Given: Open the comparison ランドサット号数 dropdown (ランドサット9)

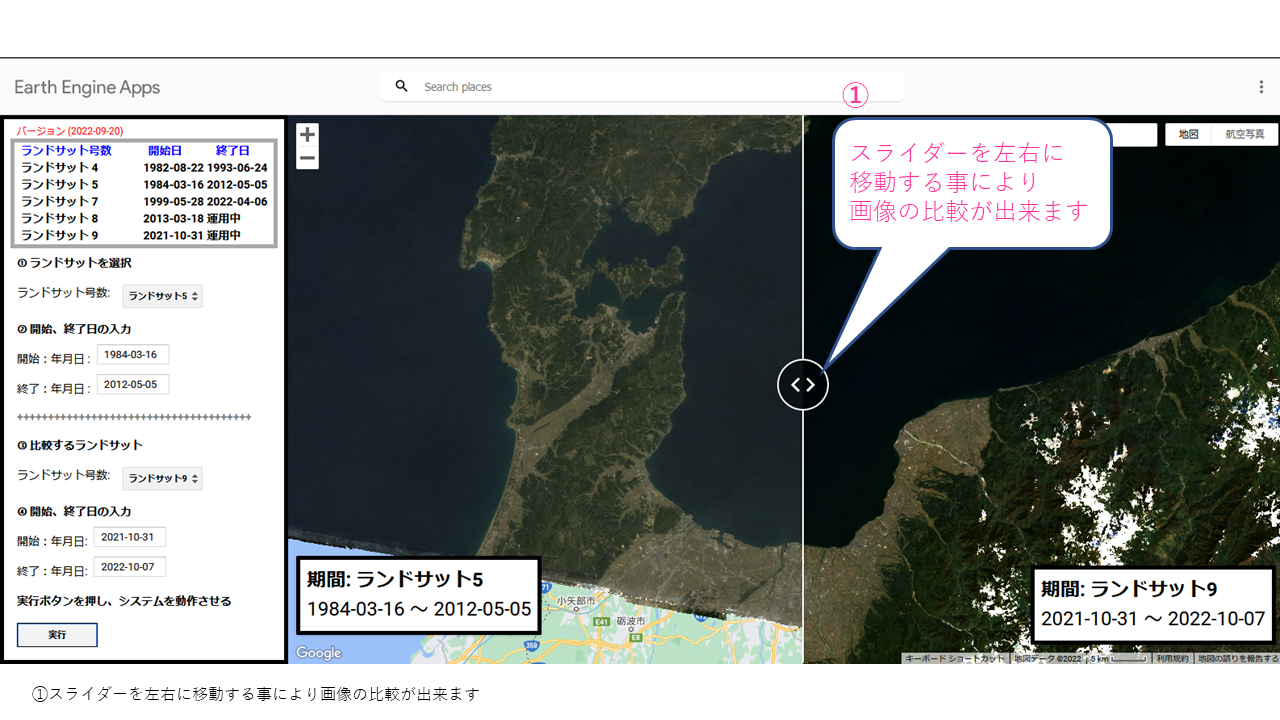Looking at the screenshot, I should [162, 478].
